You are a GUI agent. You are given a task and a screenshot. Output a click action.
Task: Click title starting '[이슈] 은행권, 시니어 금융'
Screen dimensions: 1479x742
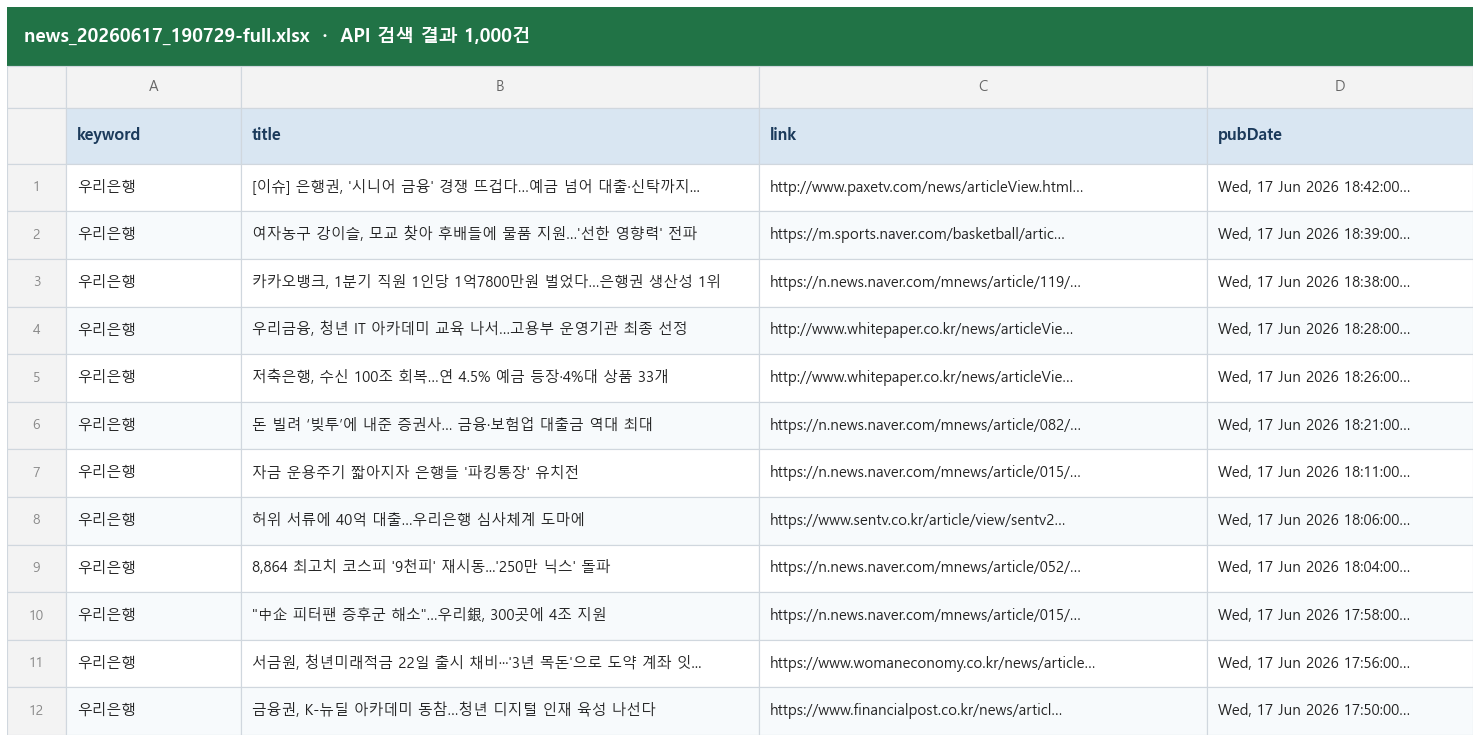coord(500,187)
